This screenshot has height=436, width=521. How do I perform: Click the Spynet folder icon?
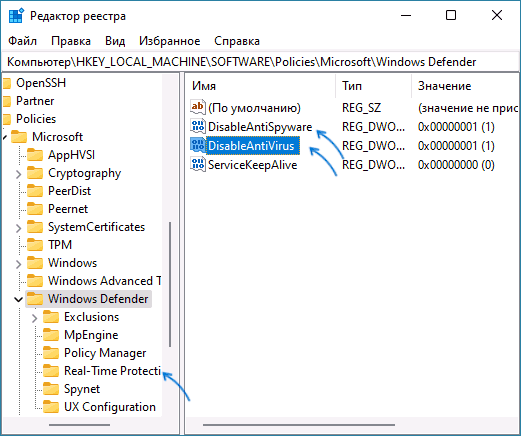[x=51, y=389]
